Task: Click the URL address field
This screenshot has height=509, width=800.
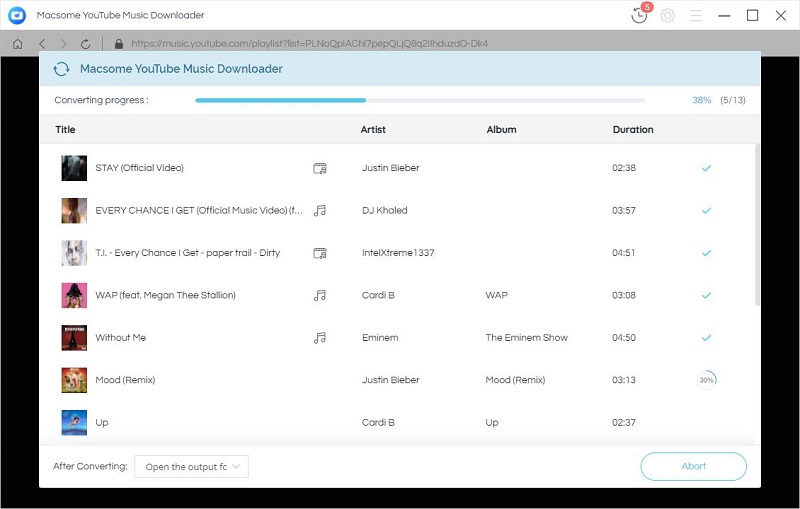Action: click(309, 44)
